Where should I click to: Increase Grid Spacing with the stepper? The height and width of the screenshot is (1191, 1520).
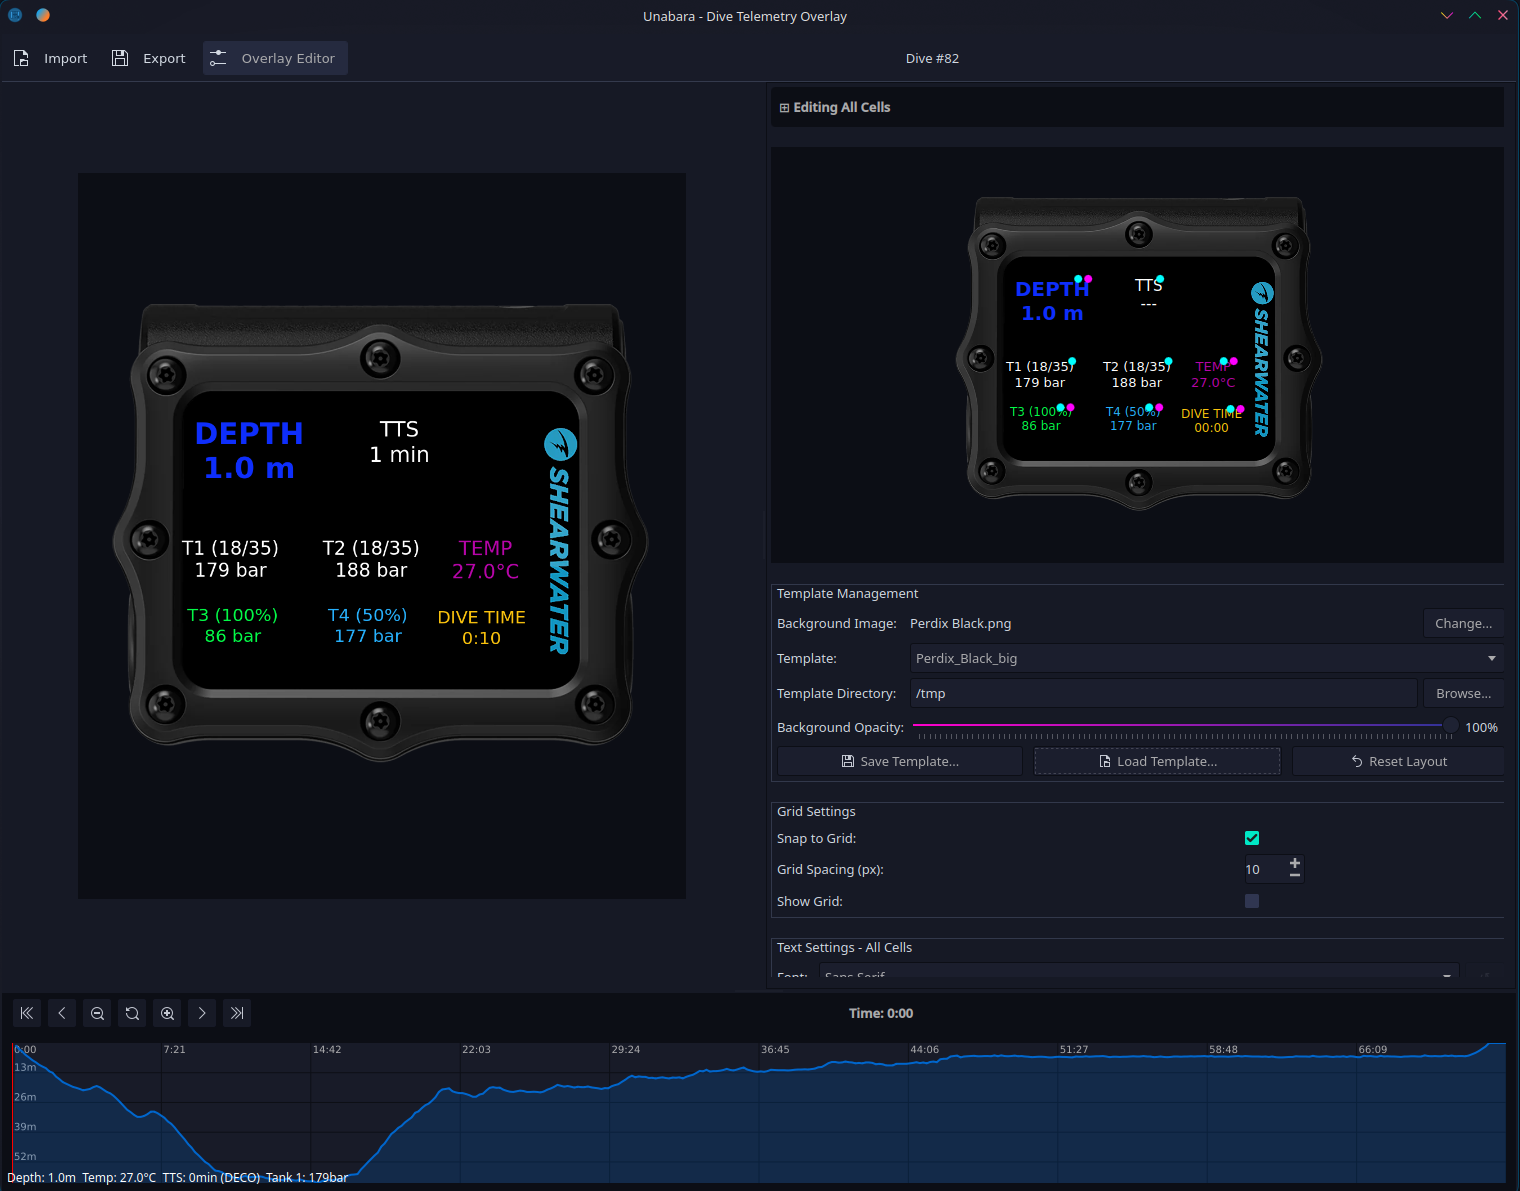1293,863
